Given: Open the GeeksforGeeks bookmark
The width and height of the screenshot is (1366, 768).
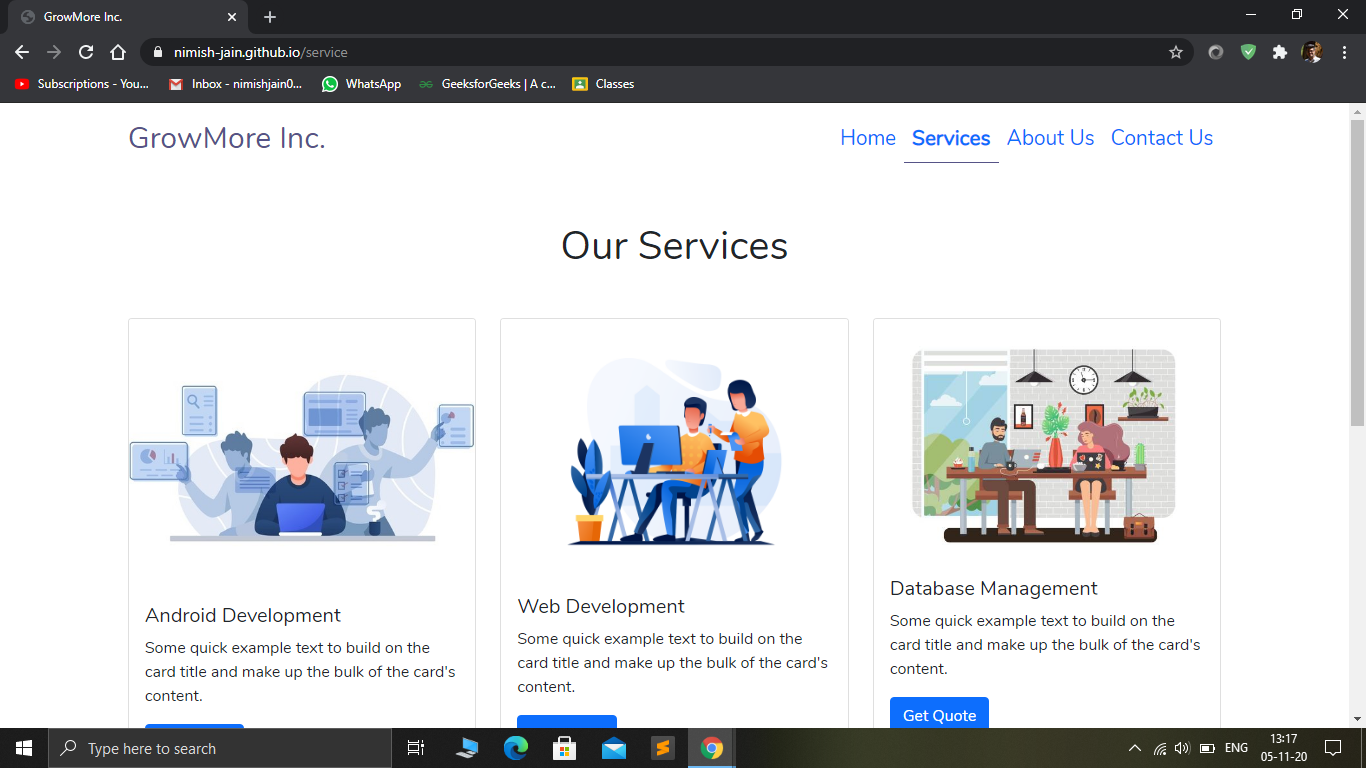Looking at the screenshot, I should (x=487, y=84).
